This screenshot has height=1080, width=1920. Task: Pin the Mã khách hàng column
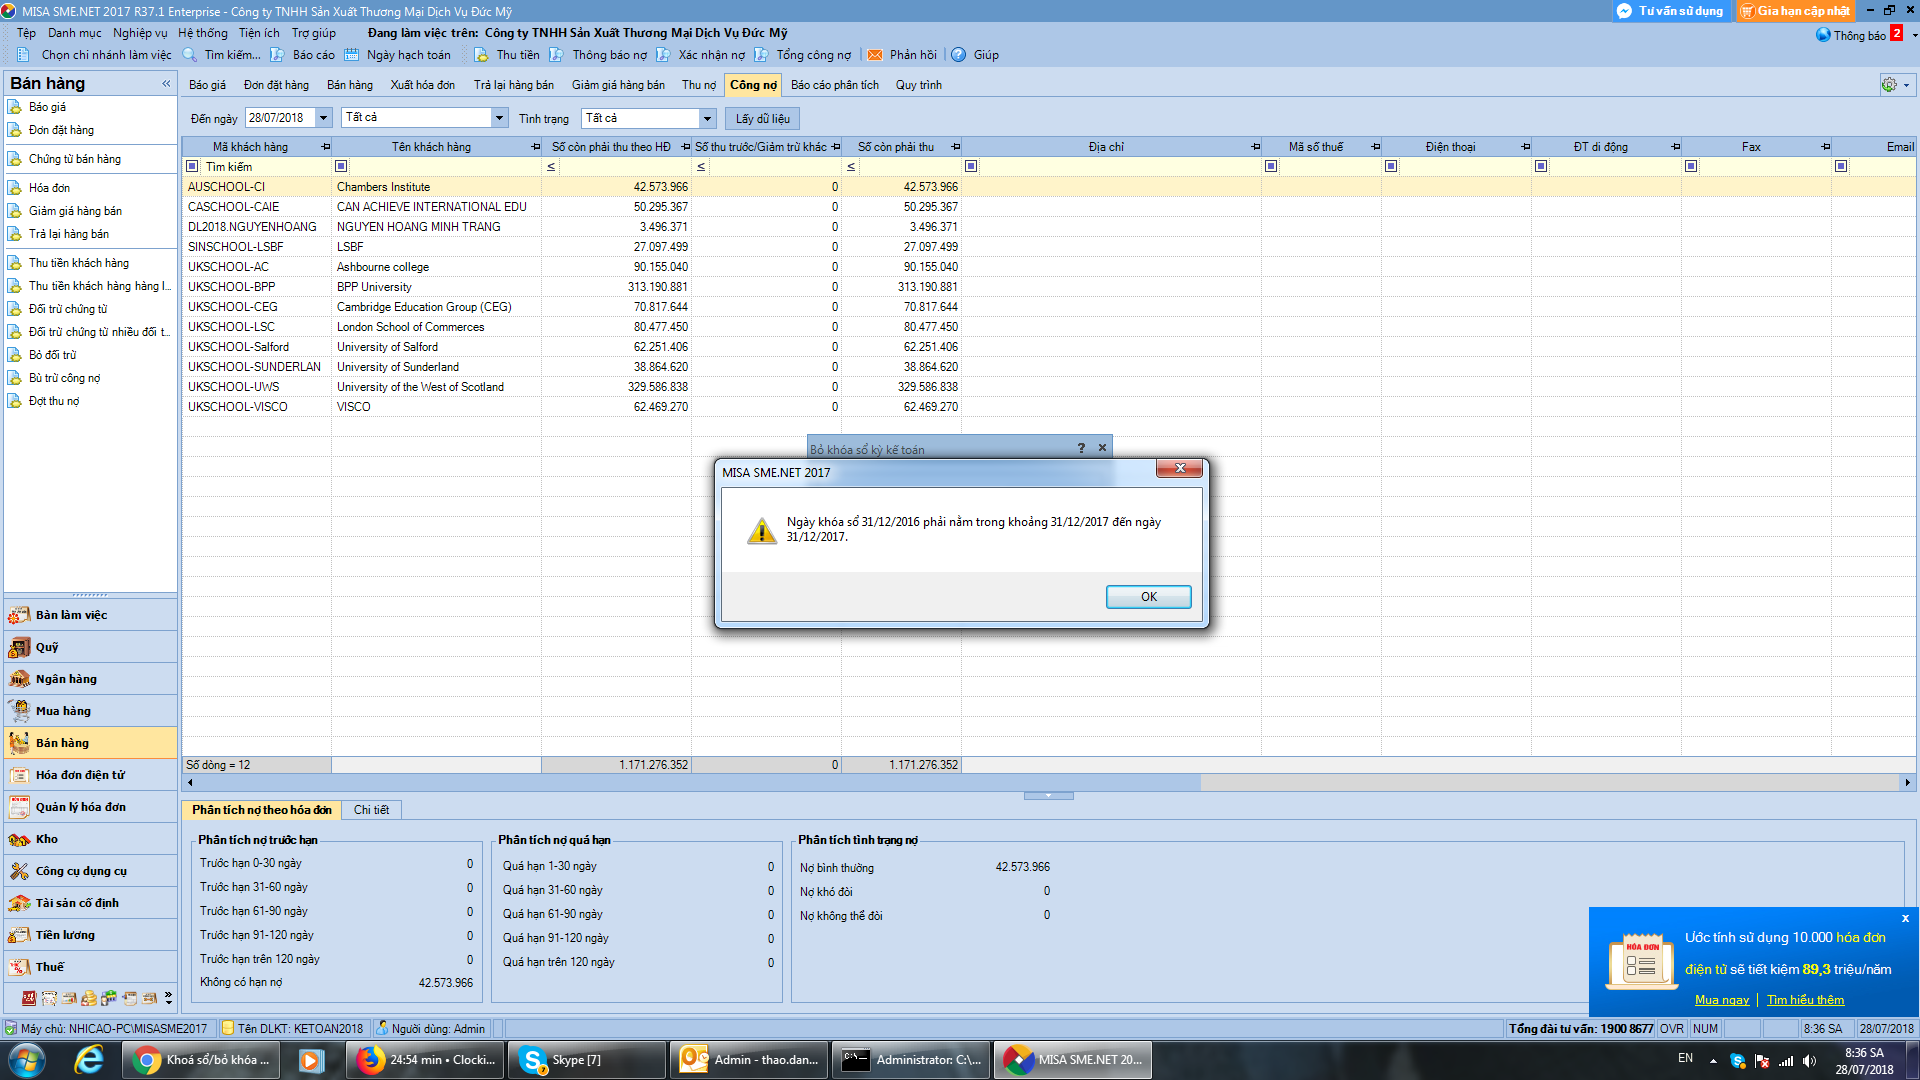tap(325, 147)
